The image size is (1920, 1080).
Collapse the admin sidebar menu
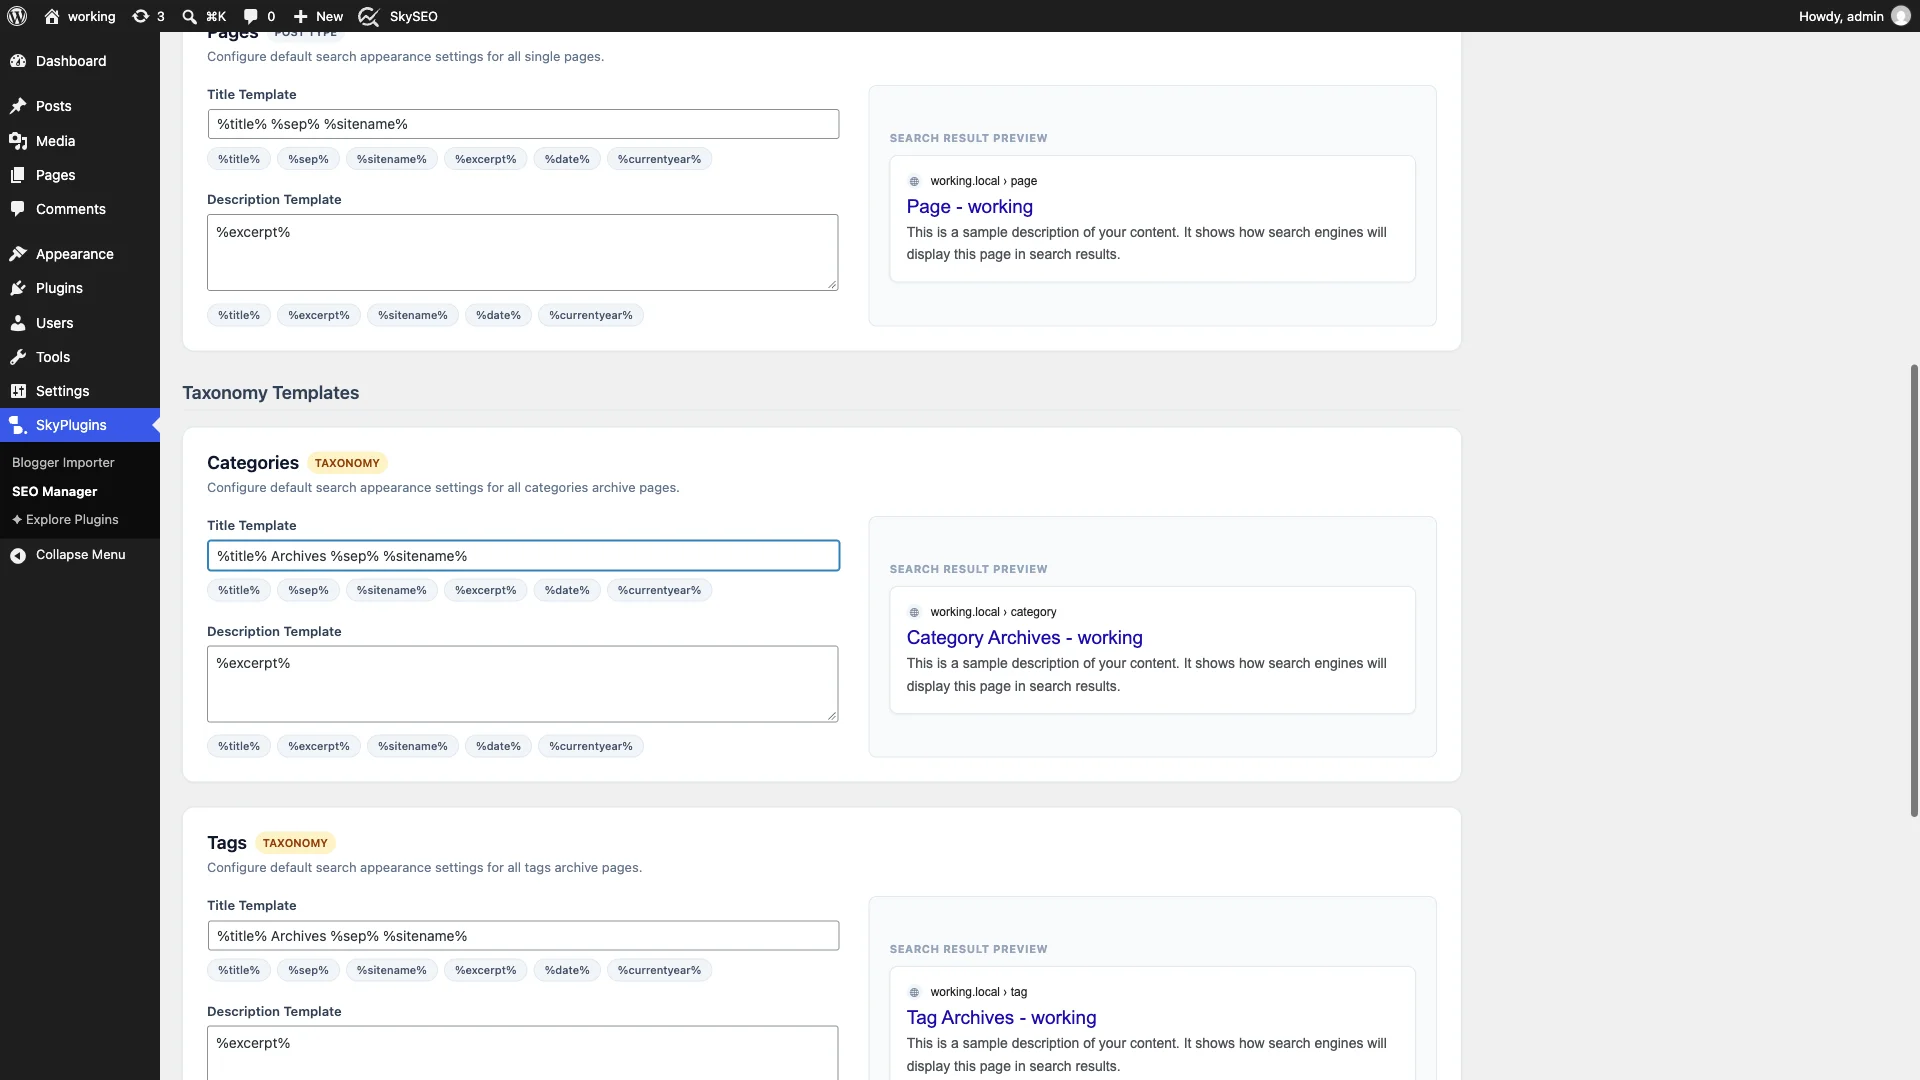80,555
